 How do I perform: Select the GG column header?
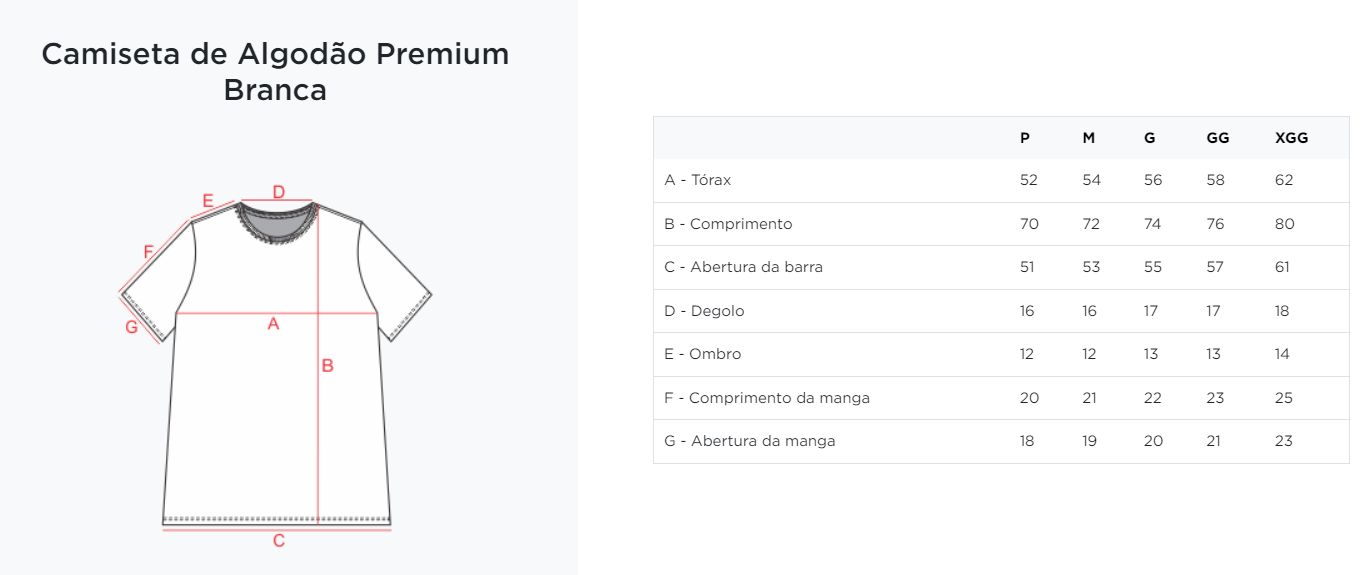tap(1218, 138)
